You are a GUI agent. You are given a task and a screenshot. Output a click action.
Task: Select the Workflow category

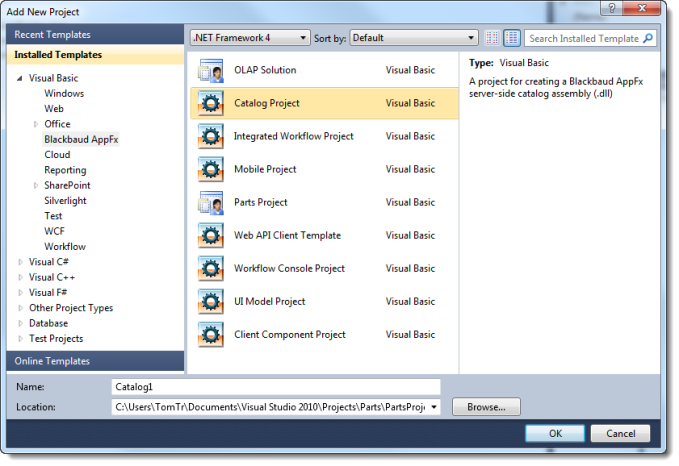65,246
